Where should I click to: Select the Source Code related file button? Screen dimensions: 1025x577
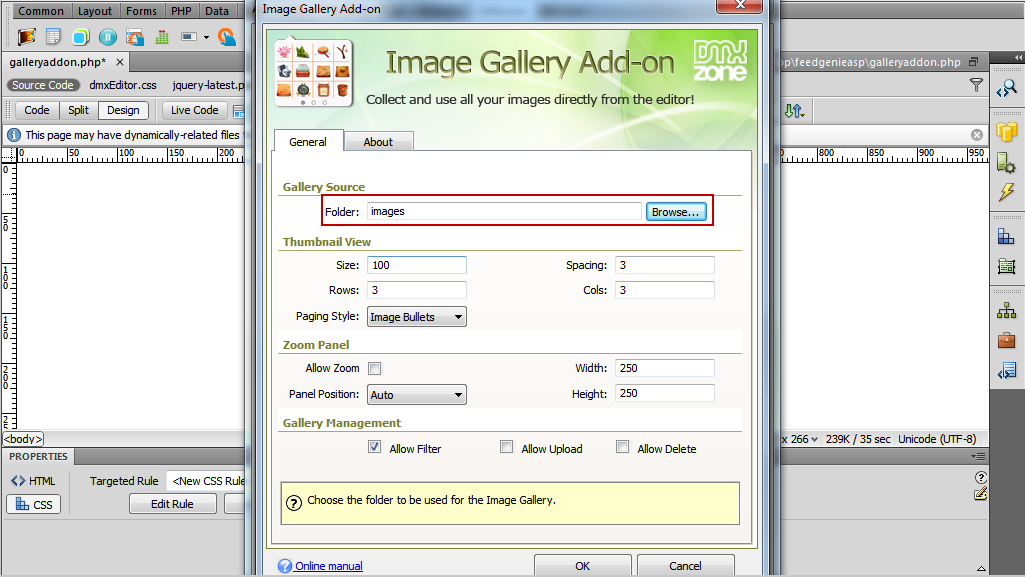(42, 85)
